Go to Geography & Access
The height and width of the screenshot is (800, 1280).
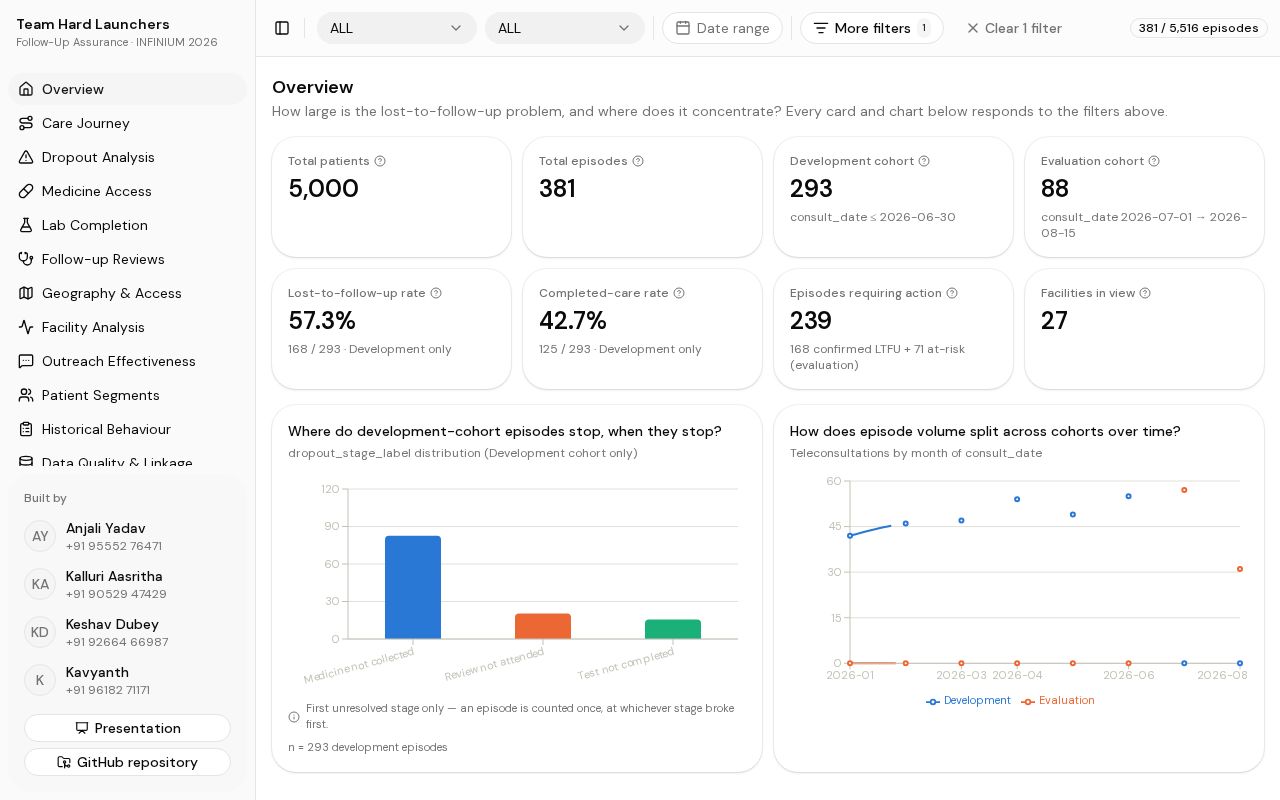128,293
